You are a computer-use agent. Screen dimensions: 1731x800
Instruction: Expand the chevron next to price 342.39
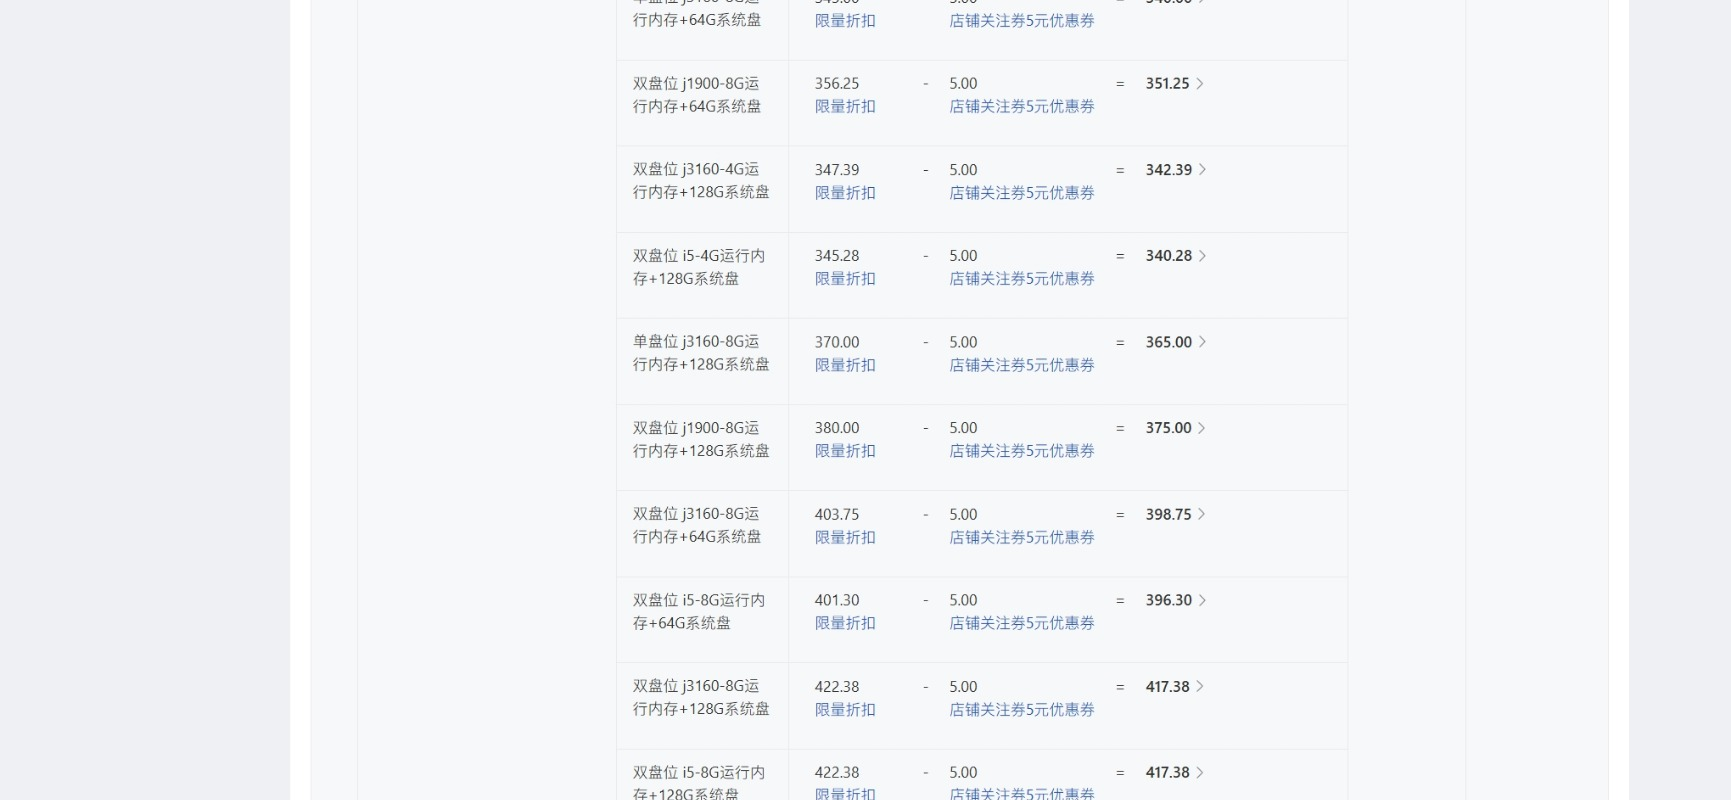(x=1202, y=170)
